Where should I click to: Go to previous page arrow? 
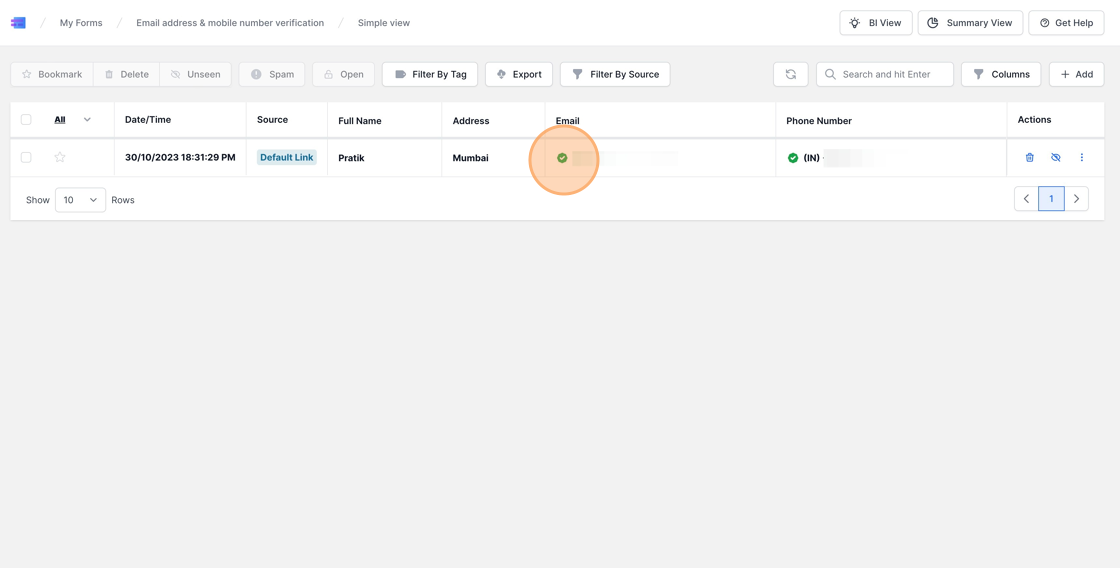(1026, 199)
